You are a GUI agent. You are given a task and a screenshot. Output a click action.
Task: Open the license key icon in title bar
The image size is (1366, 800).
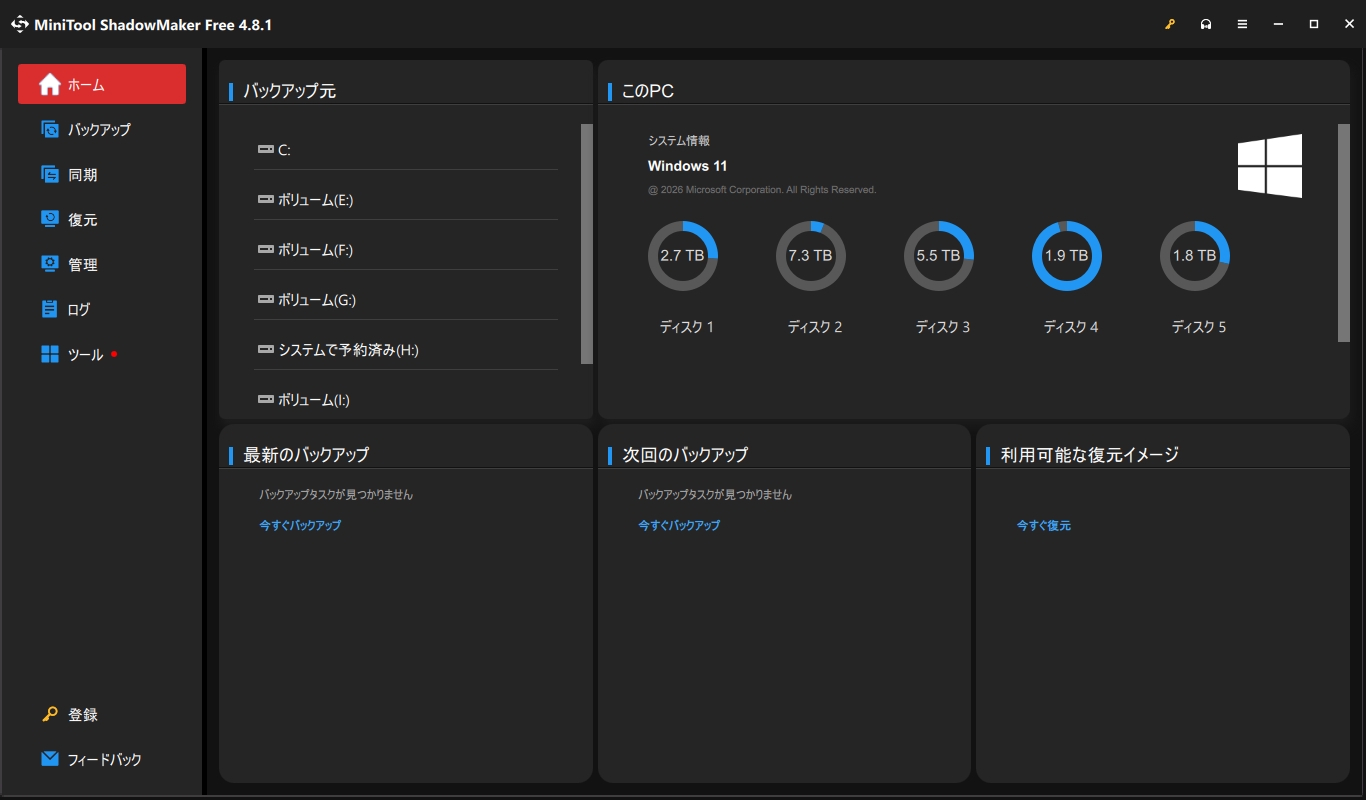[1170, 24]
